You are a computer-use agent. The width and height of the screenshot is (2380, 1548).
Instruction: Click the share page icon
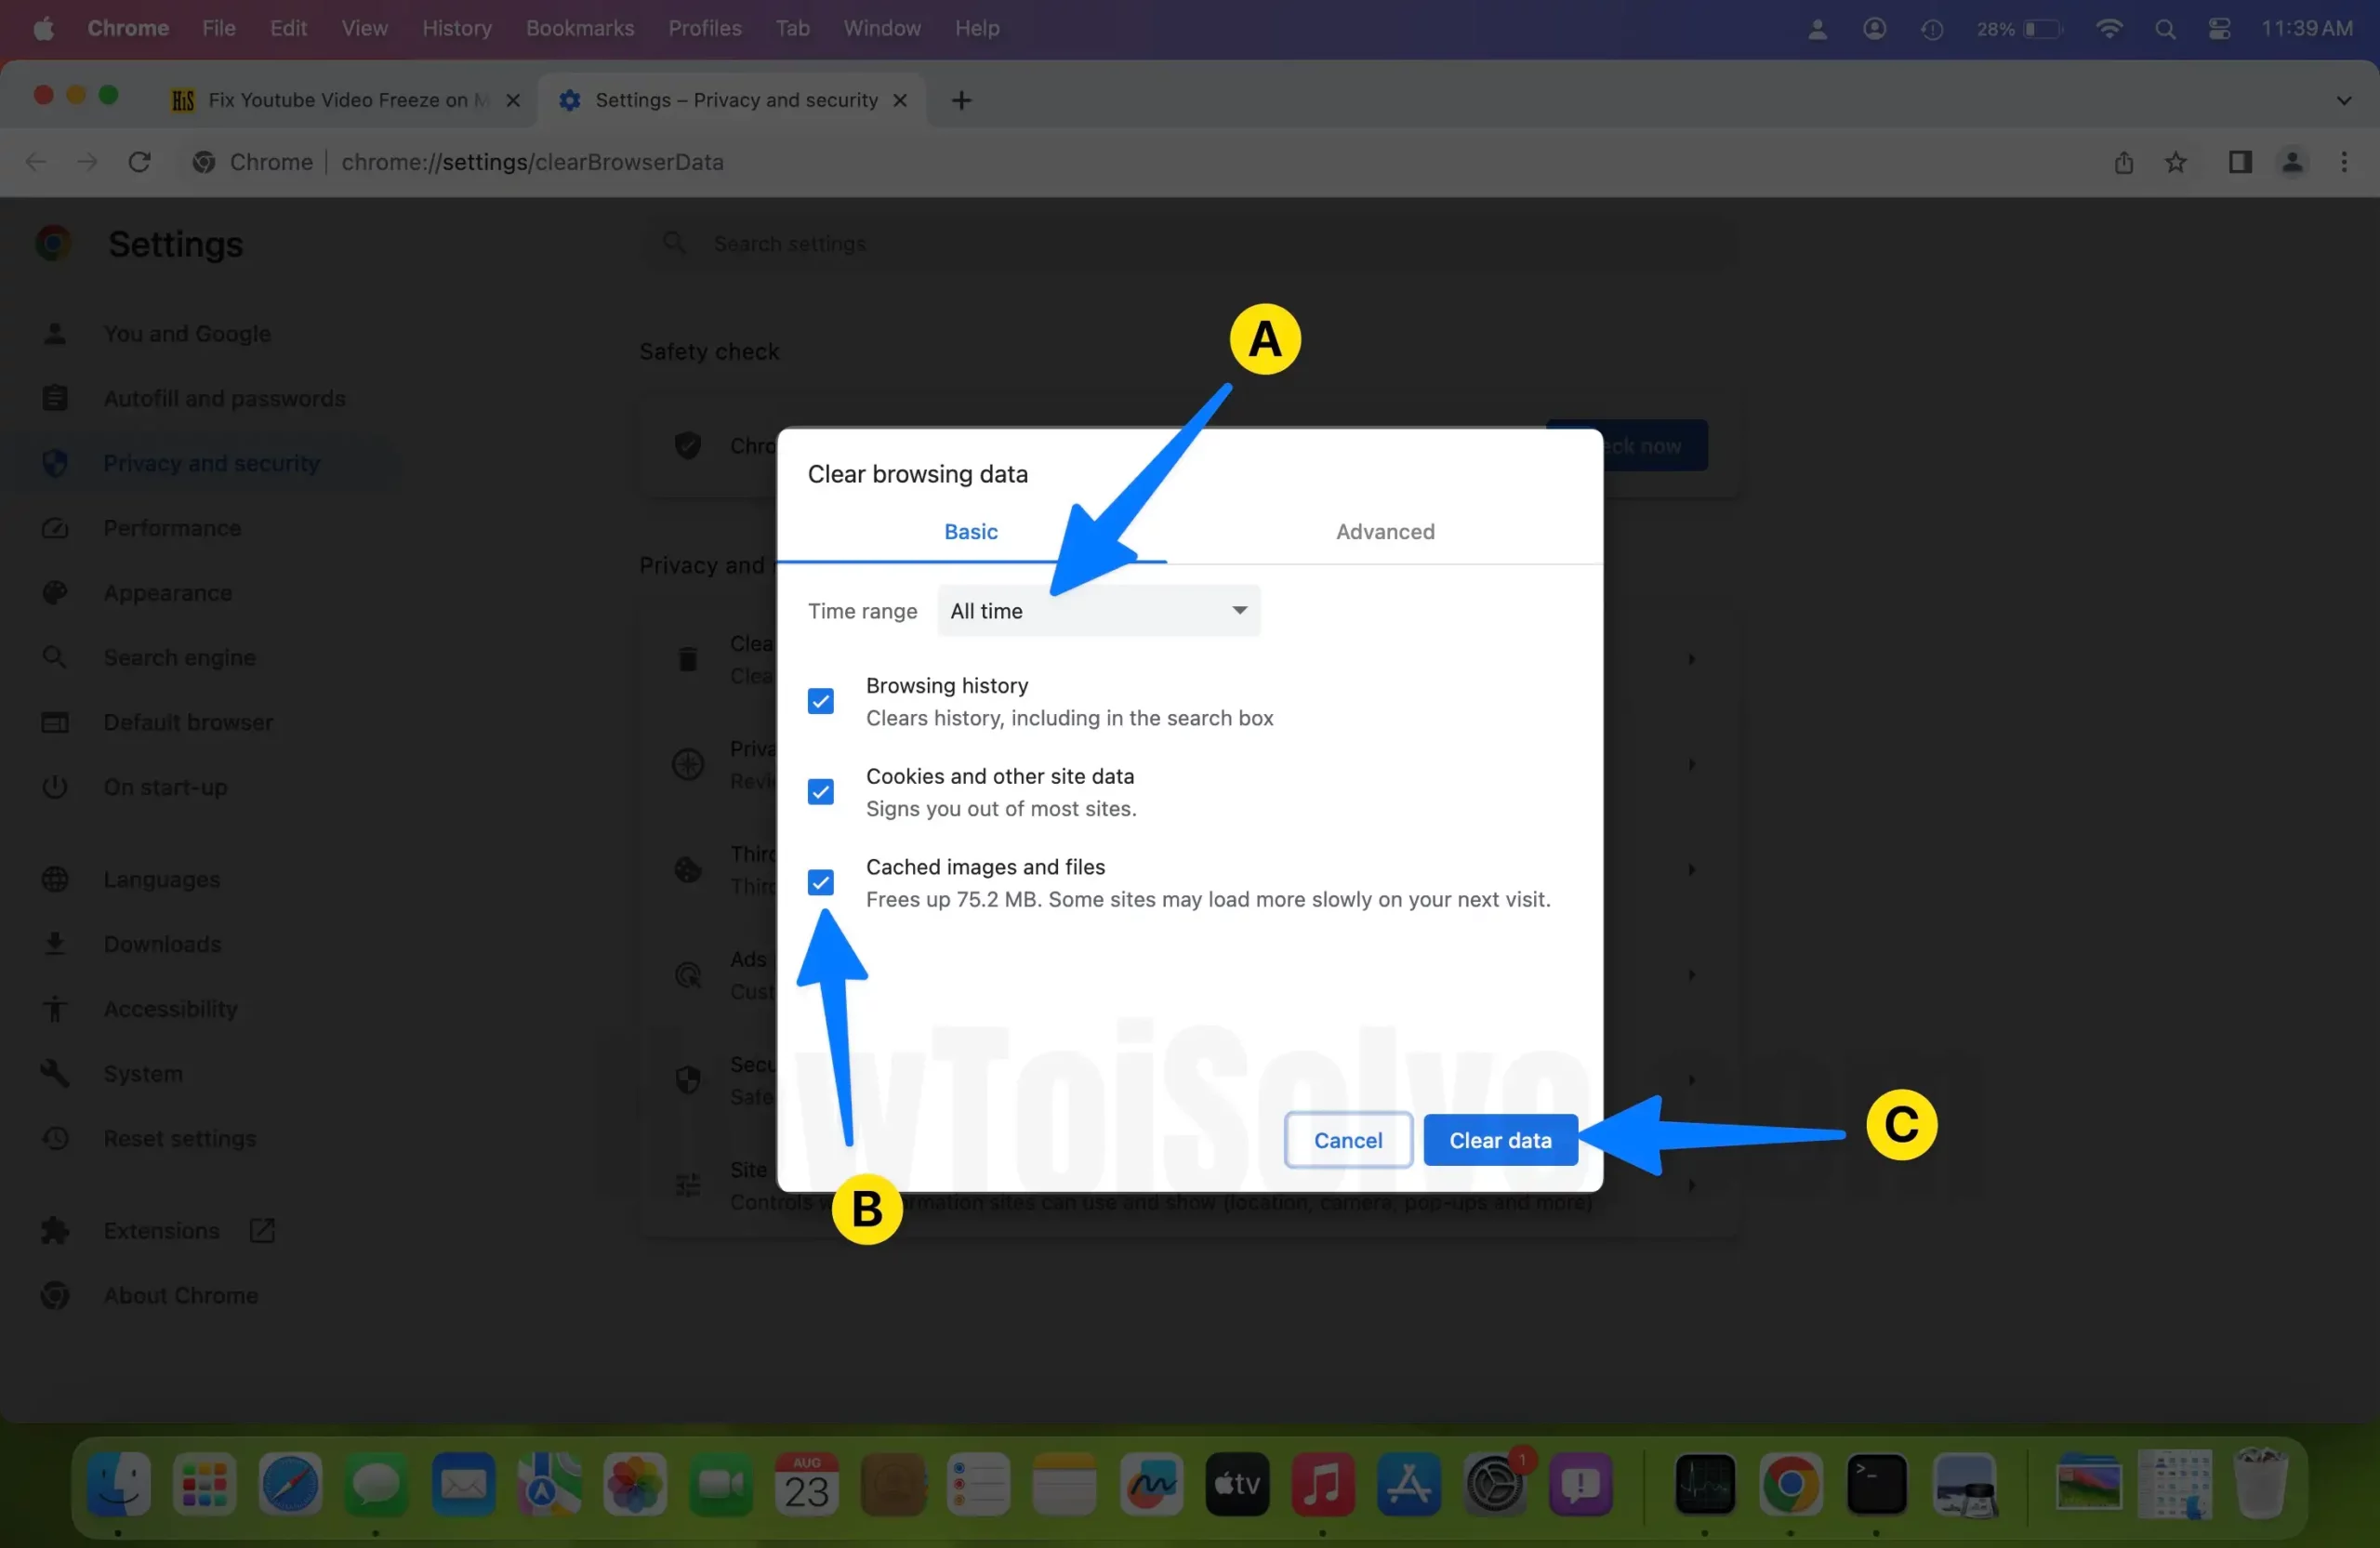pos(2123,161)
